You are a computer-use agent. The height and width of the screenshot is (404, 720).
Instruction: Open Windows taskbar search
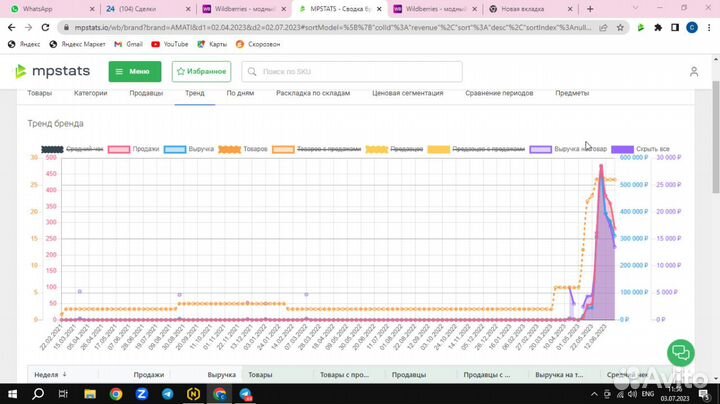[38, 394]
